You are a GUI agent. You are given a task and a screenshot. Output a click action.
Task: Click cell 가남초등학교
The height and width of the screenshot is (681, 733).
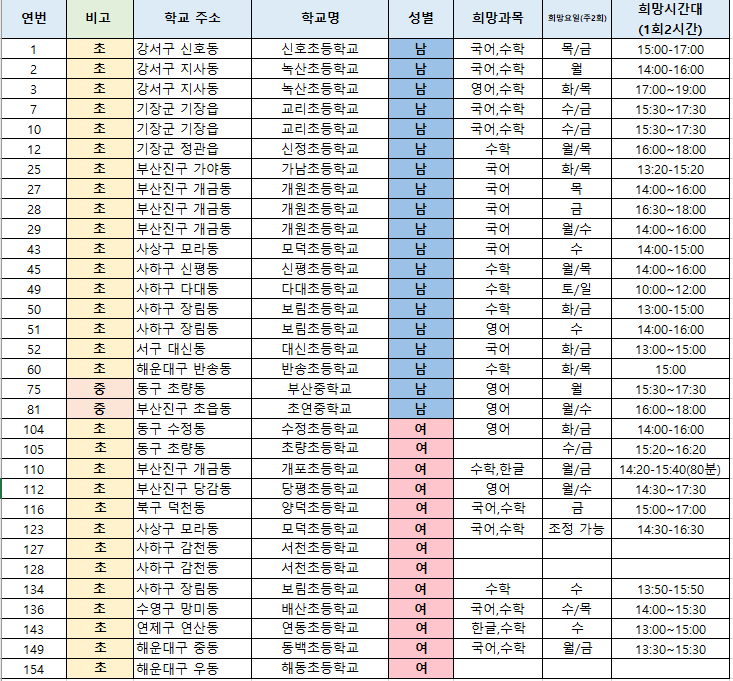(x=320, y=169)
